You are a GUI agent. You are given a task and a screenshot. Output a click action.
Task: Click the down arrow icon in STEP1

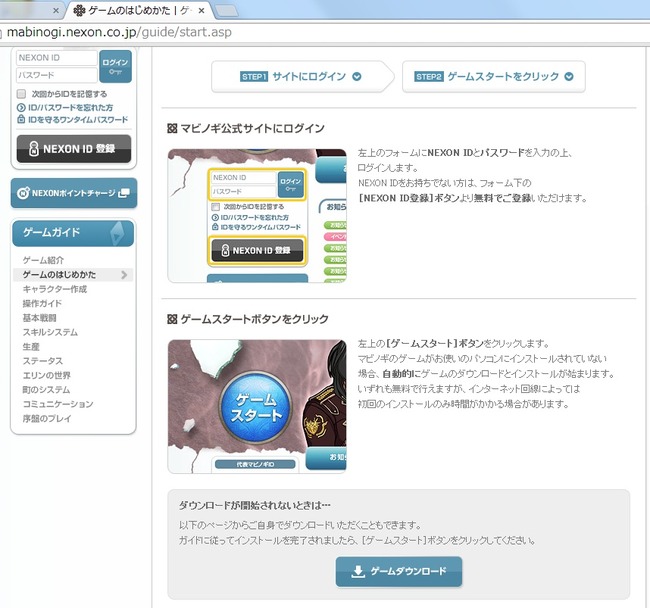[x=357, y=77]
